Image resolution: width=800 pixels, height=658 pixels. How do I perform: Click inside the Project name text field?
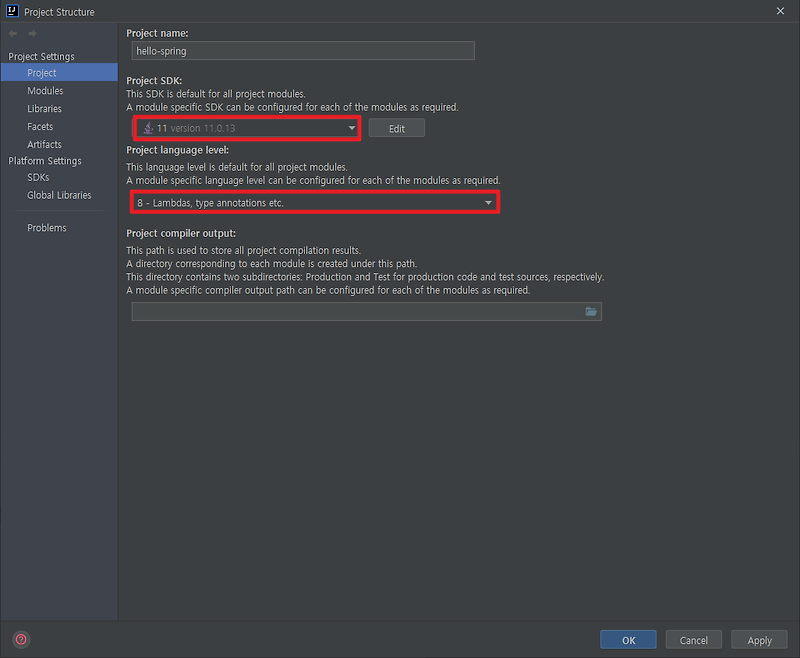300,50
